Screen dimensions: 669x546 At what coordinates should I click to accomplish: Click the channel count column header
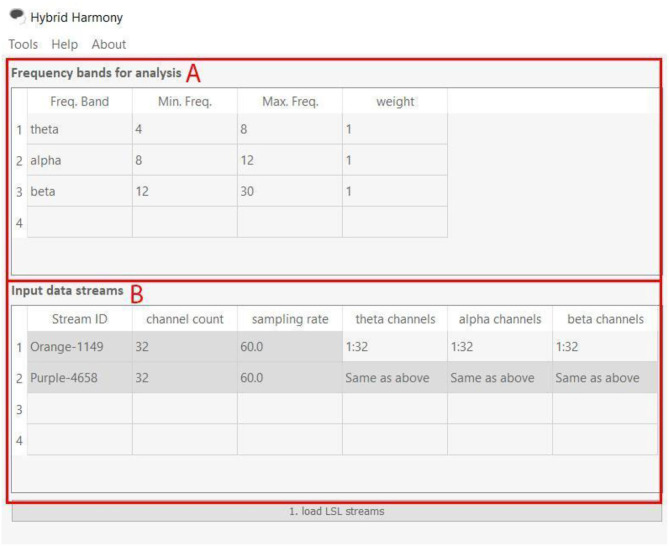coord(185,319)
